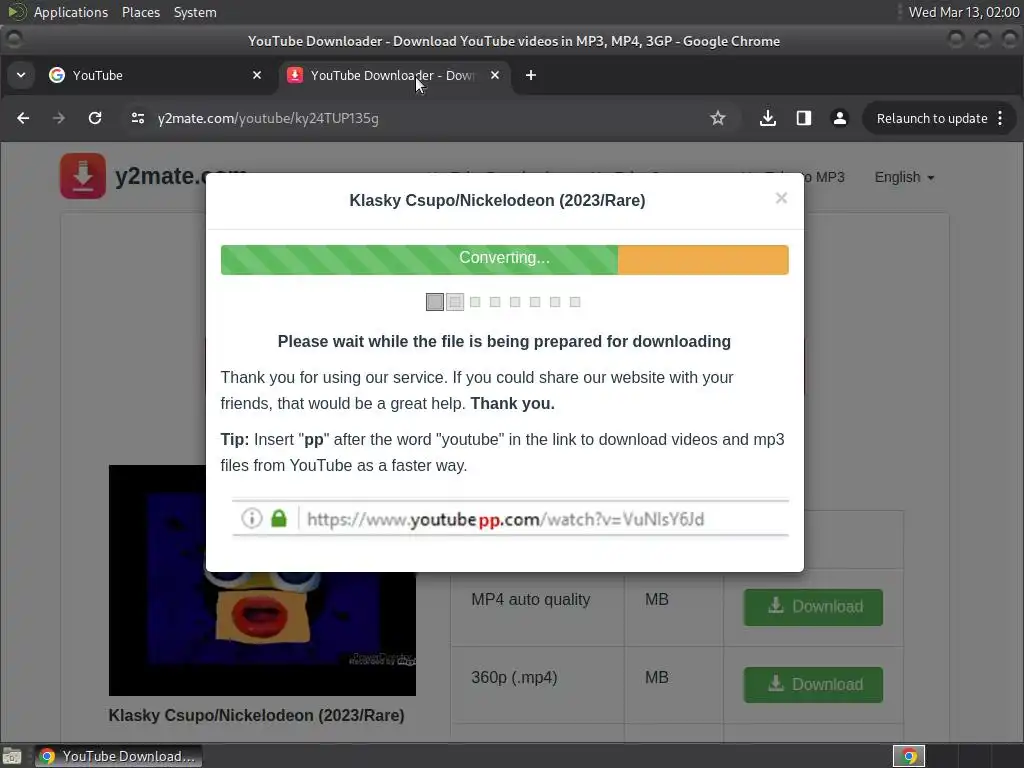1024x768 pixels.
Task: Click the 360p (.mp4) label
Action: point(515,677)
